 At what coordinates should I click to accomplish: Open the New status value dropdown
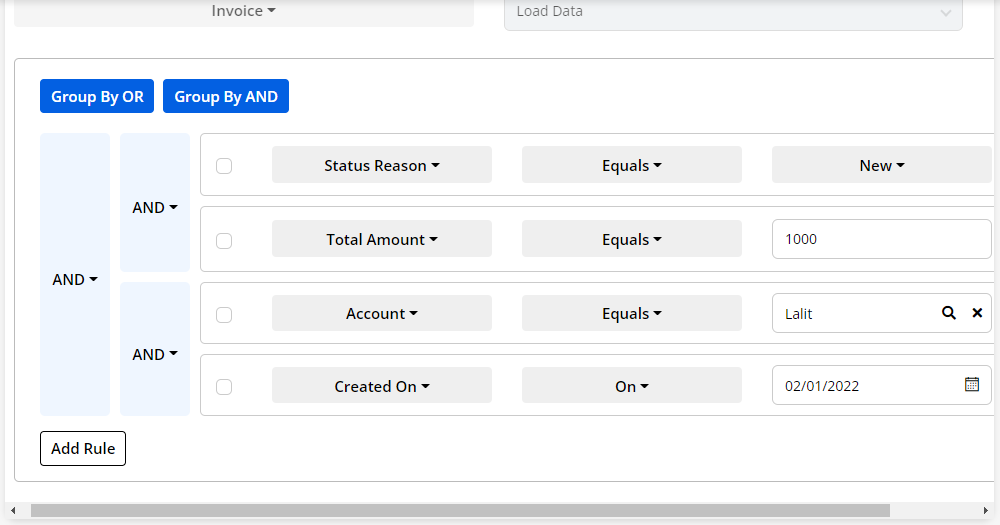click(881, 166)
